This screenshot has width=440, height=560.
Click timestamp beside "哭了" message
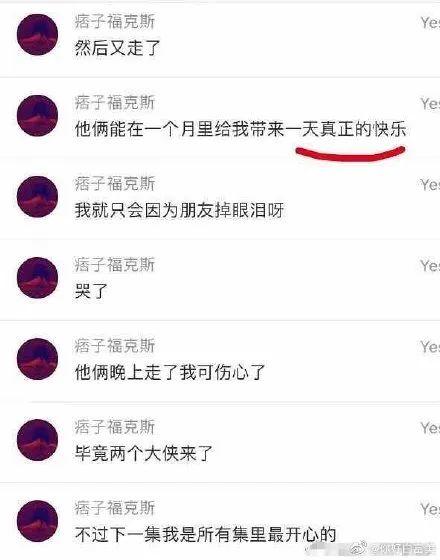(x=430, y=266)
